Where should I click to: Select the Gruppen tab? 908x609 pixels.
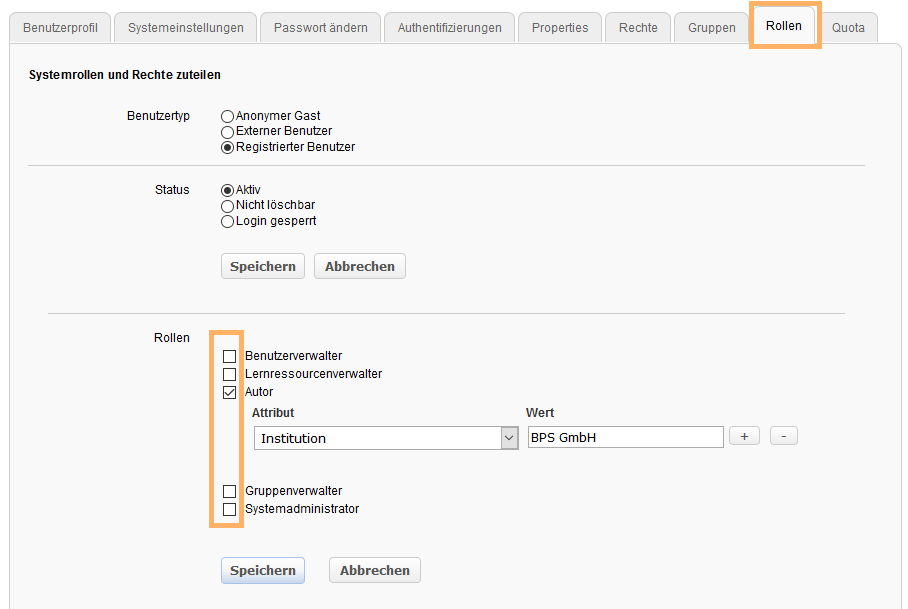click(x=711, y=28)
